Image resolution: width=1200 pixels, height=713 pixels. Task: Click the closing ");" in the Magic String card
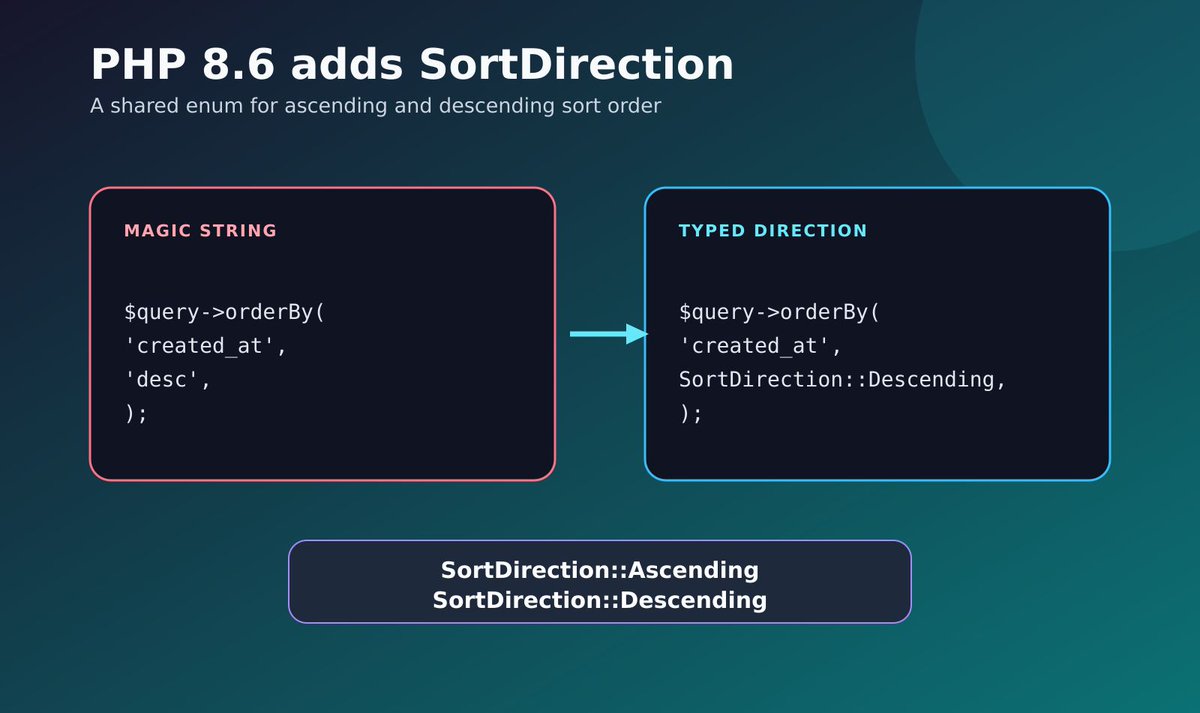136,414
